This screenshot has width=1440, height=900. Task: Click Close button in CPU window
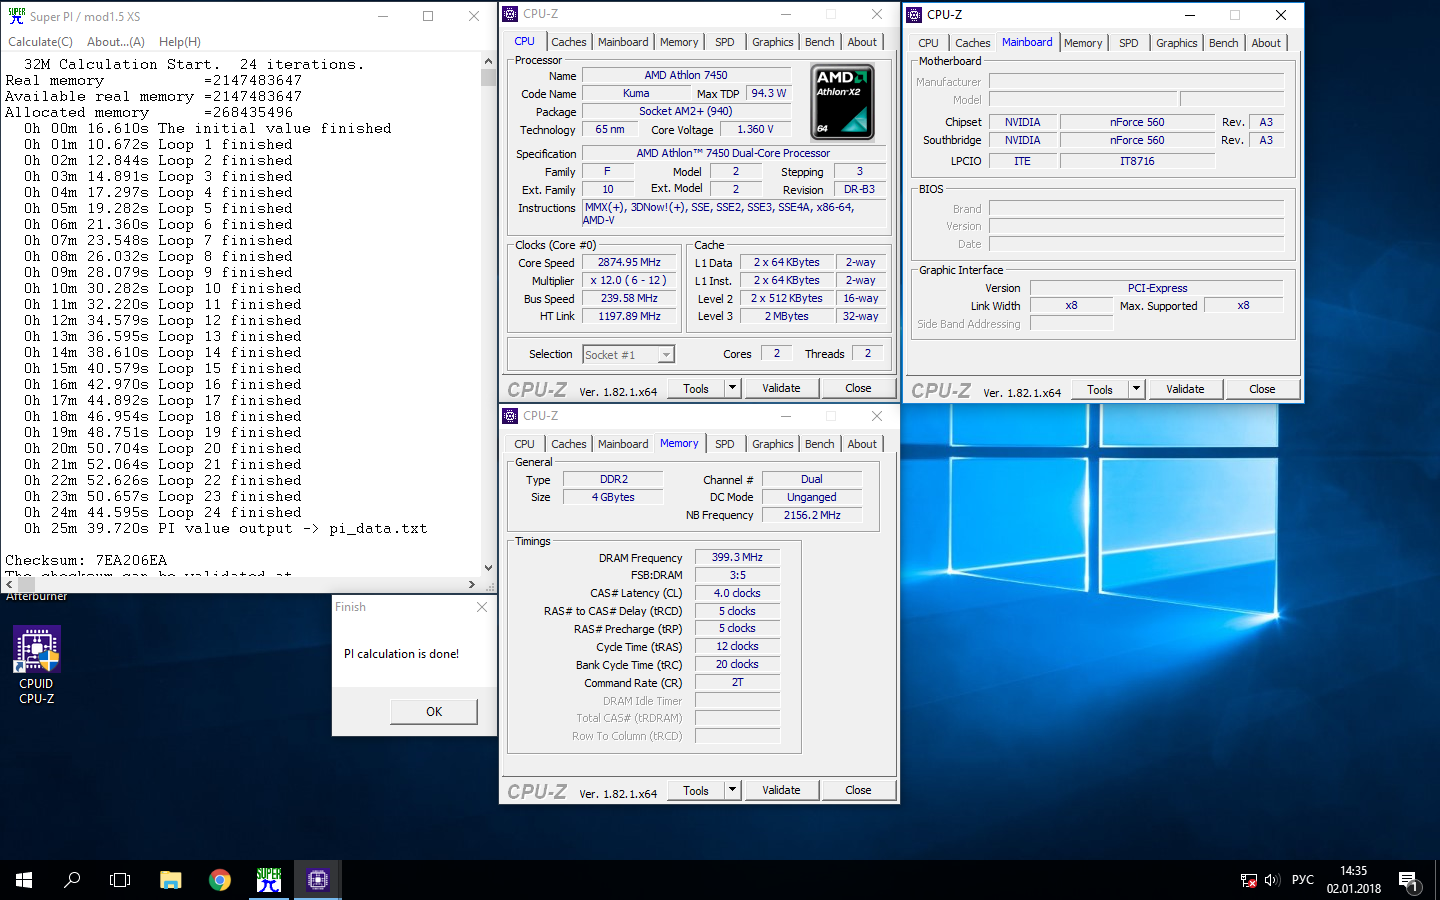coord(858,388)
